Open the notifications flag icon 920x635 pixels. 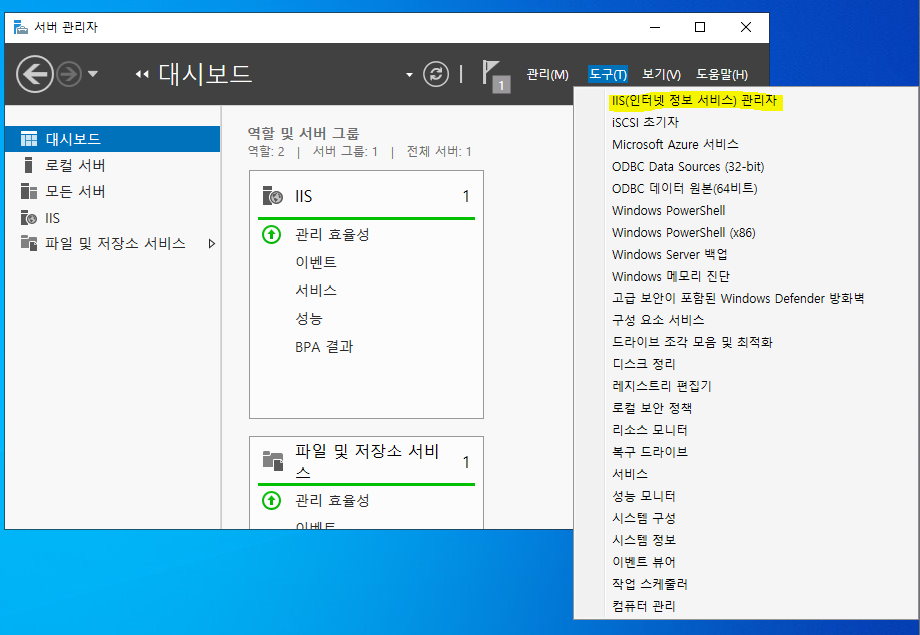tap(496, 76)
